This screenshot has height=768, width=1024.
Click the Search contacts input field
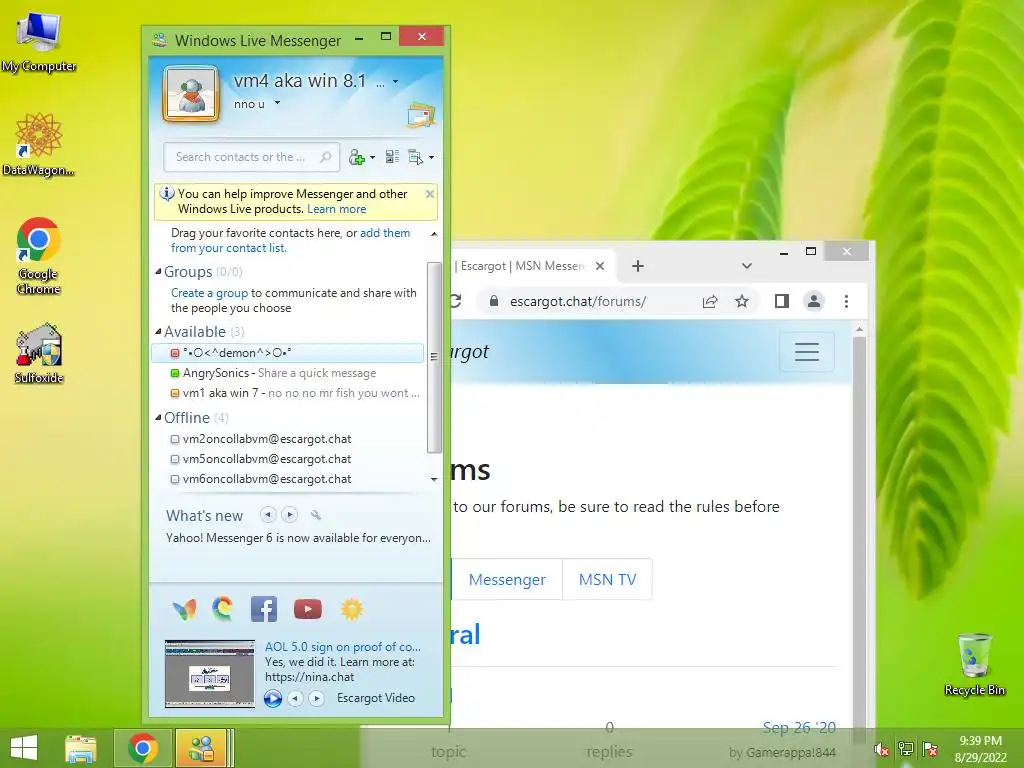pos(251,157)
